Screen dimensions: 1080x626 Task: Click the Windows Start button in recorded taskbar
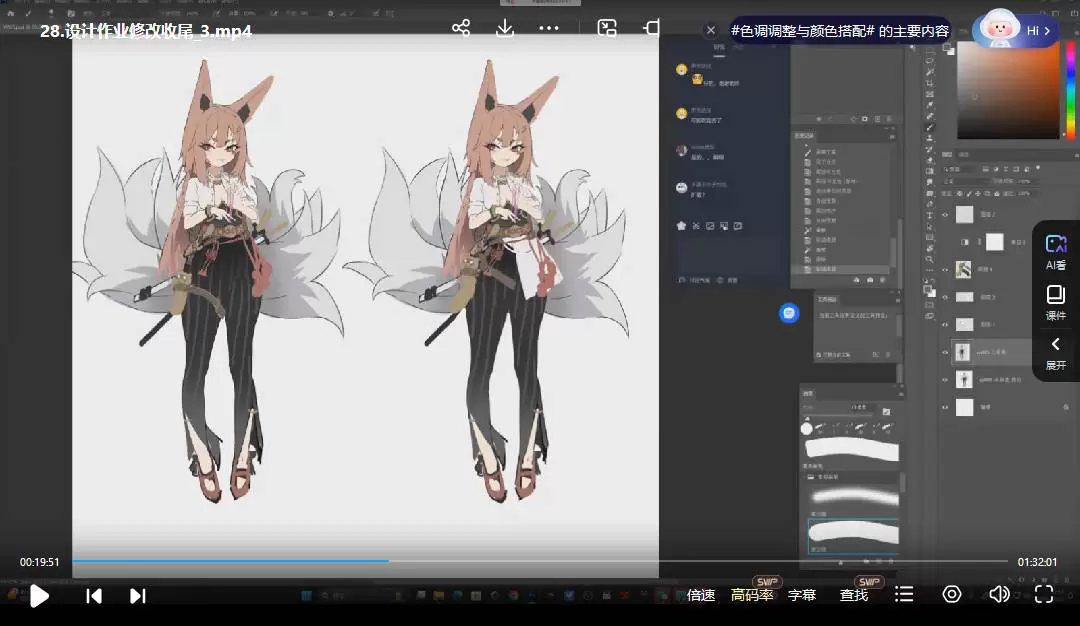307,596
